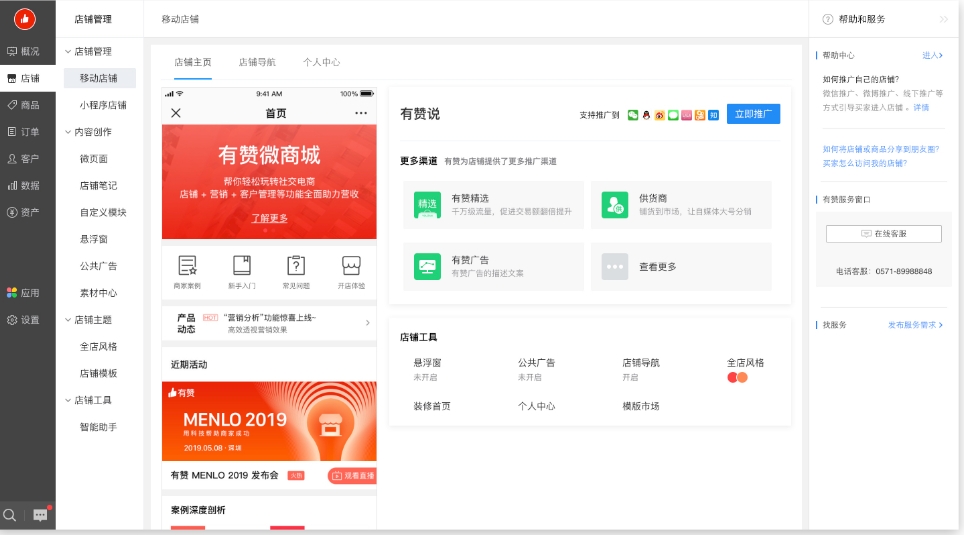Screen dimensions: 964x535
Task: Collapse the 店铺工具 tree group
Action: tap(68, 400)
